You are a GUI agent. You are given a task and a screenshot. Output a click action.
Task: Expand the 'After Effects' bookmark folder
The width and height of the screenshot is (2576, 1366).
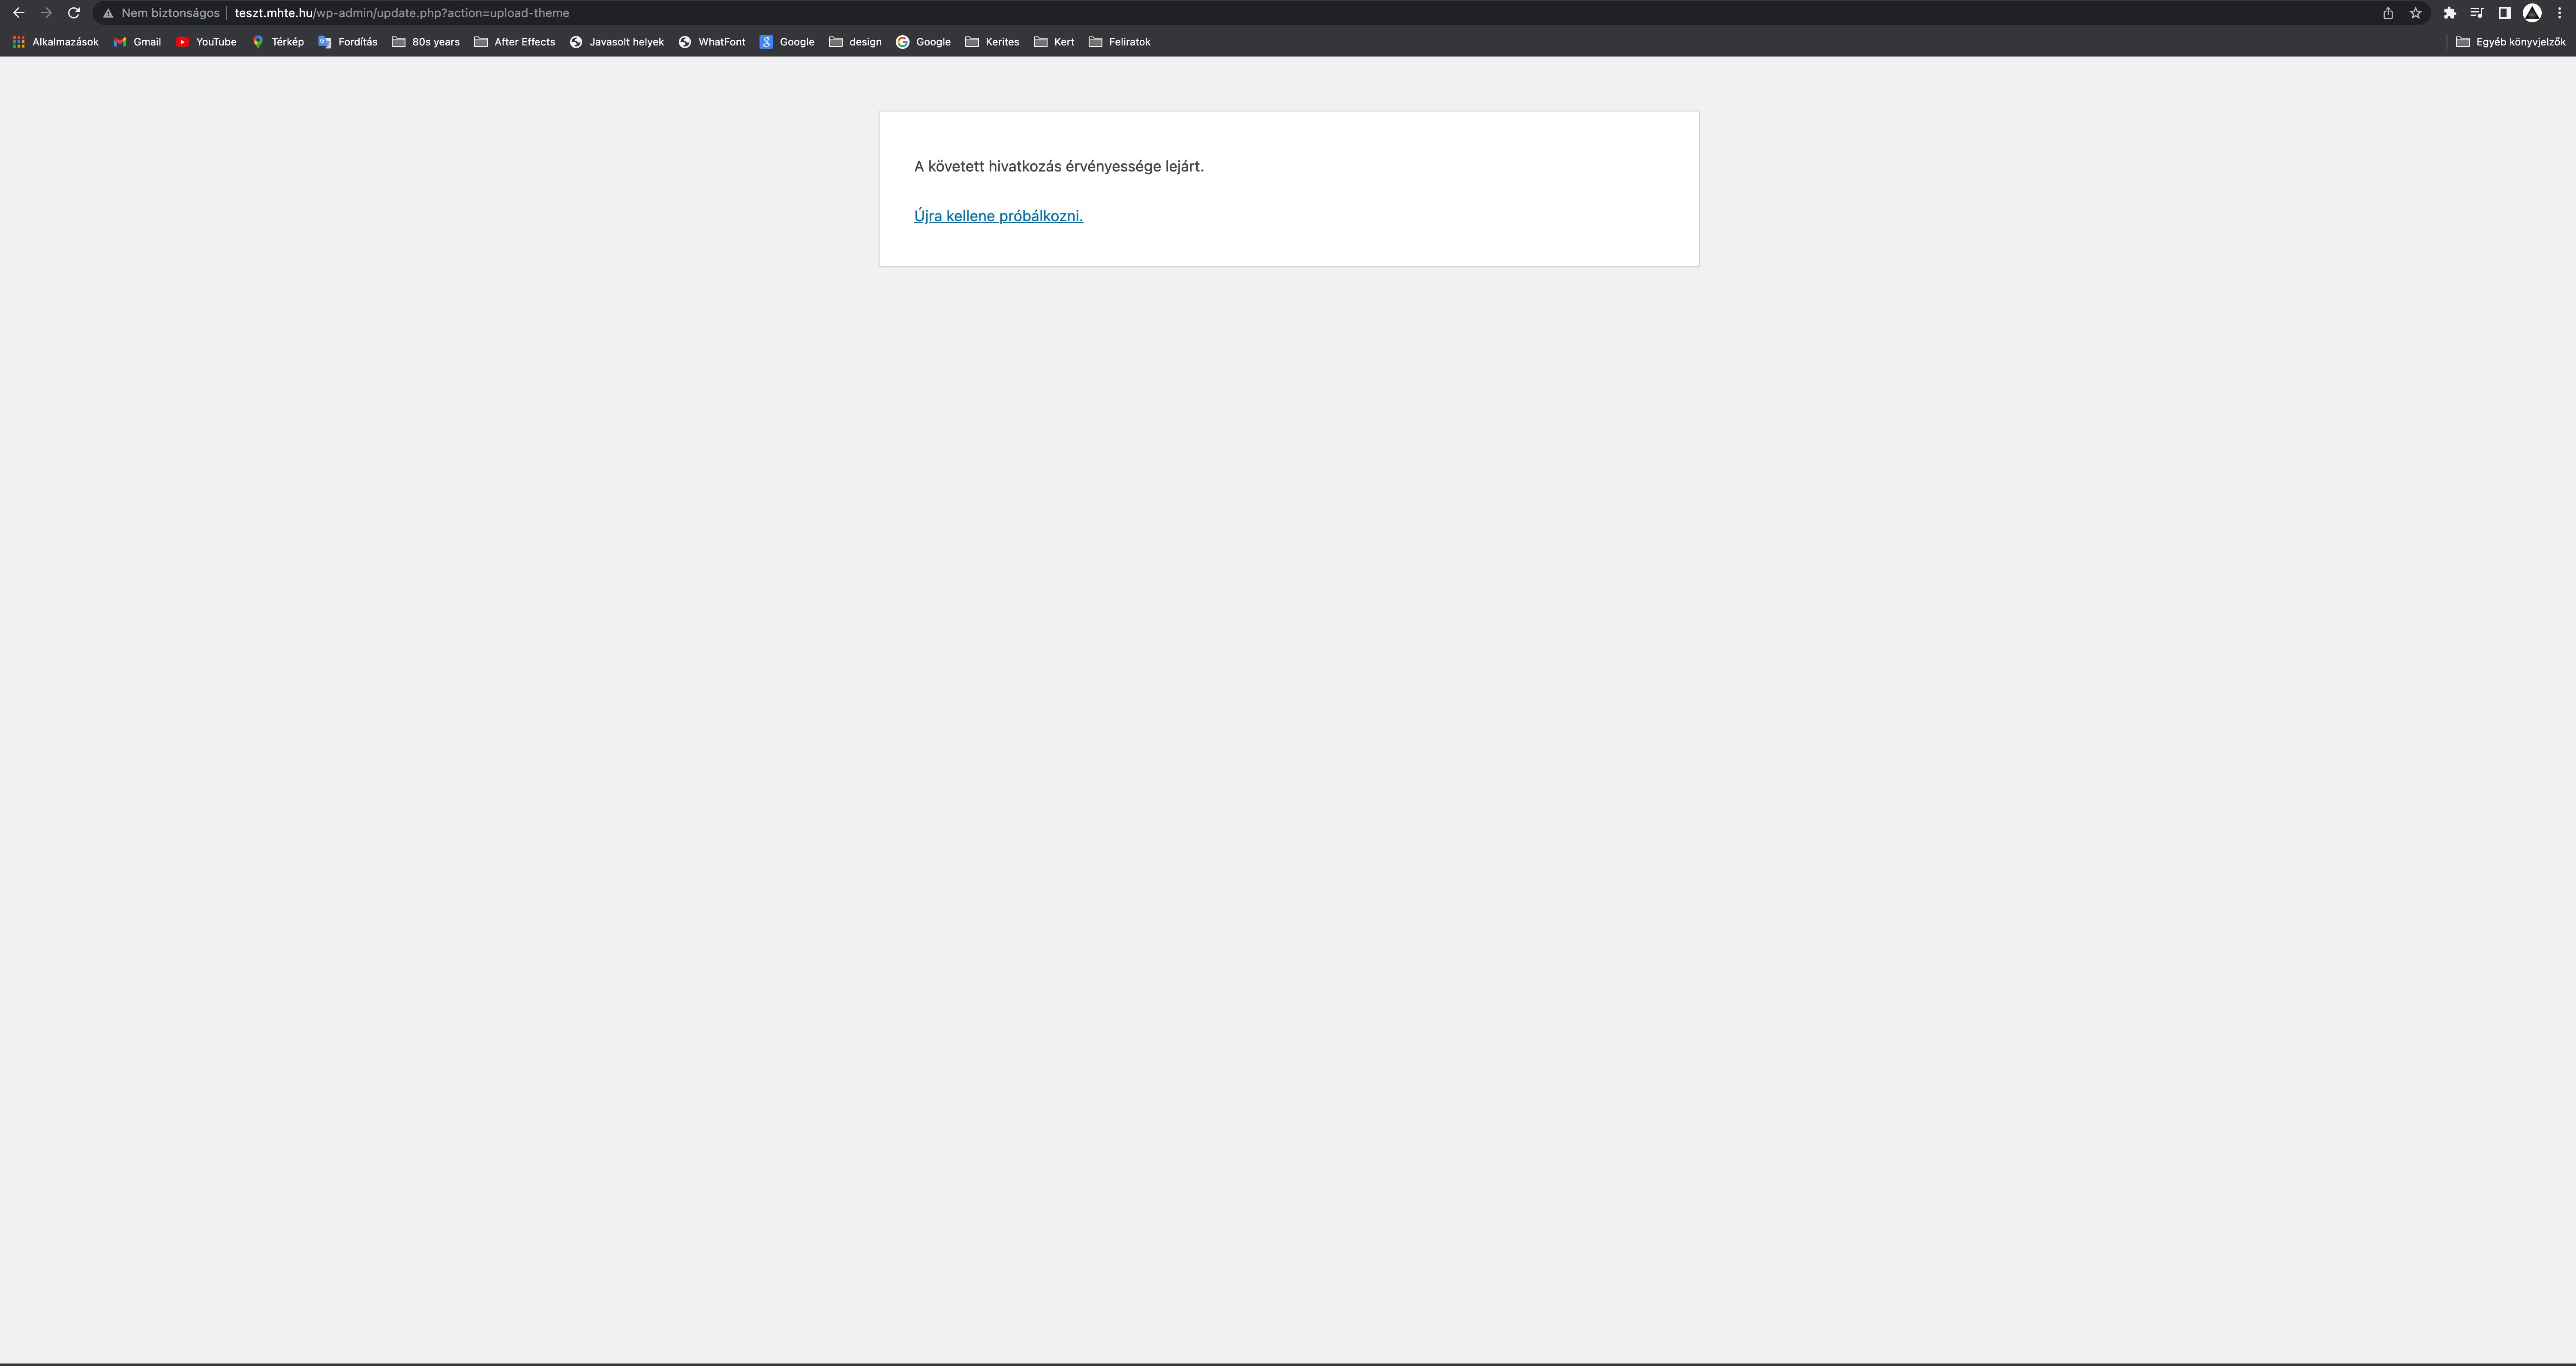coord(514,42)
